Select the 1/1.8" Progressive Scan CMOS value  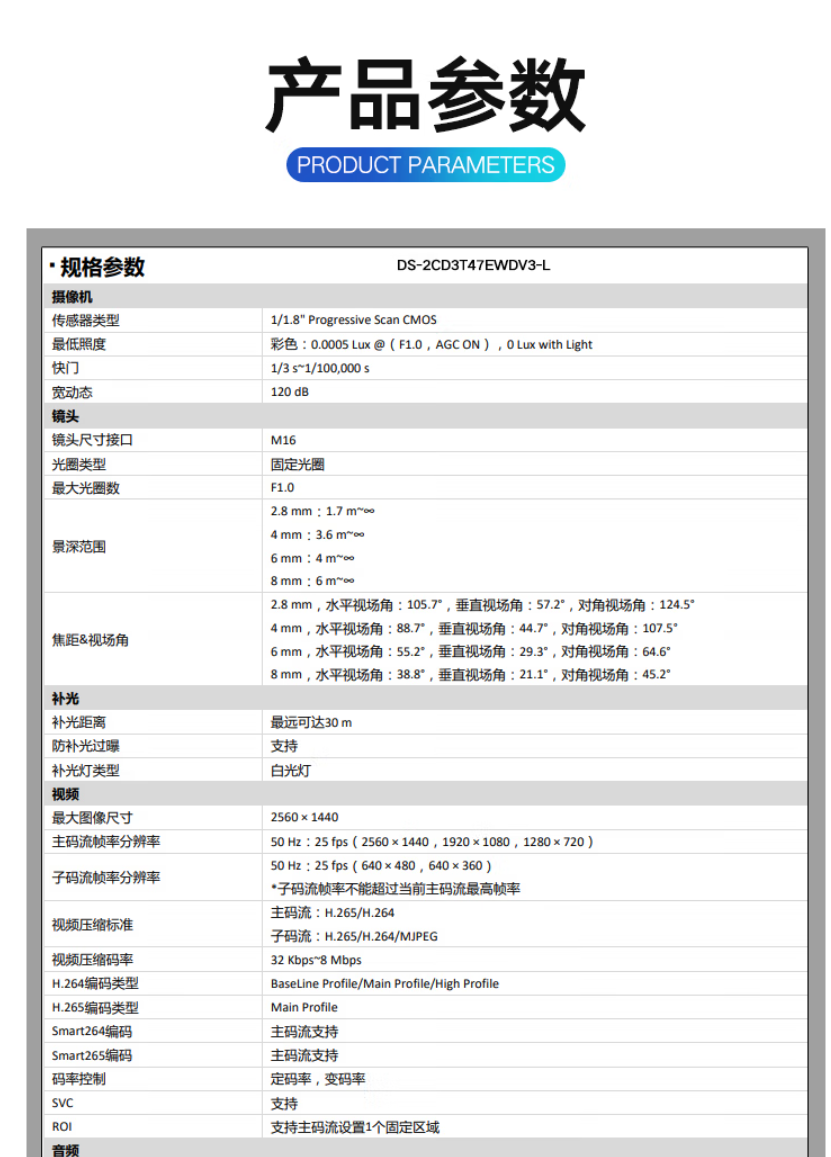click(353, 321)
